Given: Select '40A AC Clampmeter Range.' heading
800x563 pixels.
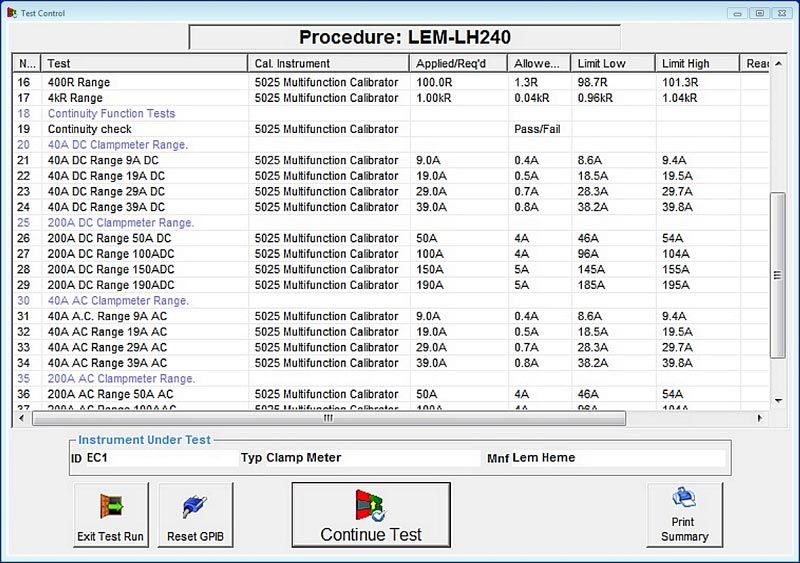Looking at the screenshot, I should [391, 301].
